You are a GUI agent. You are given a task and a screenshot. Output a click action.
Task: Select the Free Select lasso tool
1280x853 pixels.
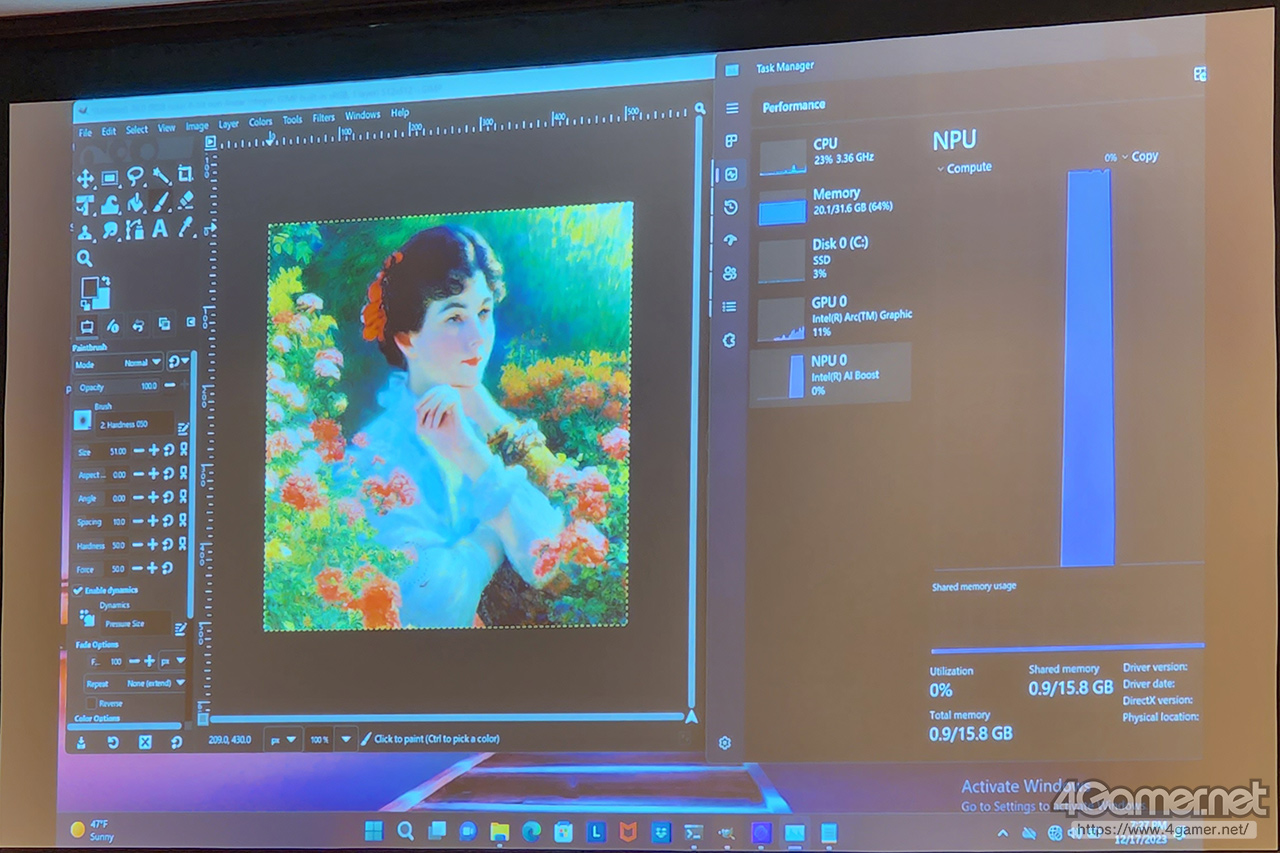[135, 177]
